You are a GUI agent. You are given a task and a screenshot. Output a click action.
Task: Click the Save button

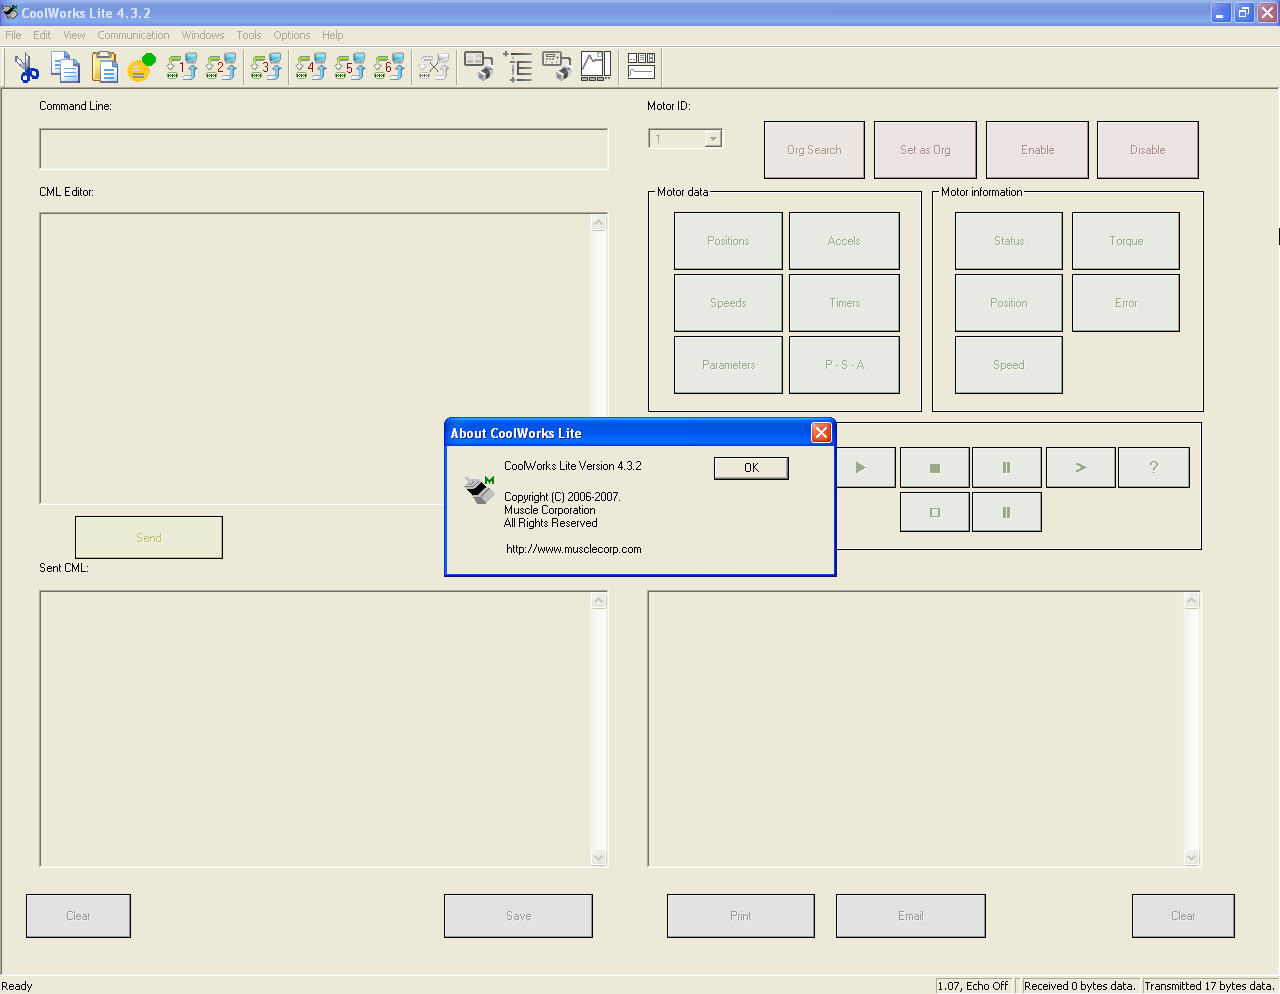pos(518,916)
